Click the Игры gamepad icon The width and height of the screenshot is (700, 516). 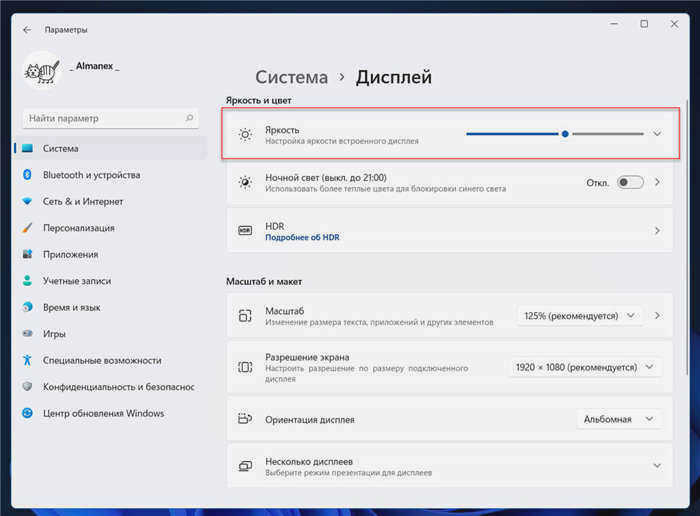27,333
